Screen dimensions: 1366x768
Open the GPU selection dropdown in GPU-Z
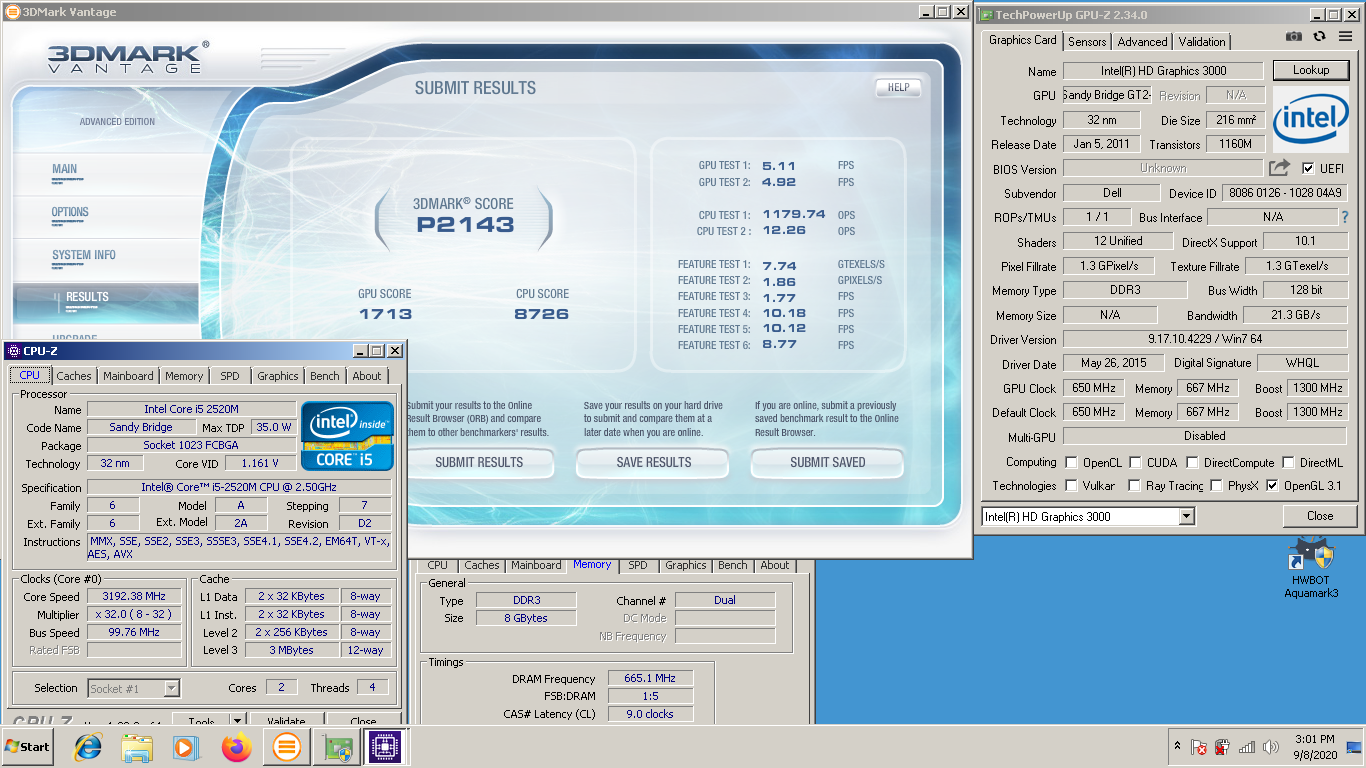(x=1186, y=516)
